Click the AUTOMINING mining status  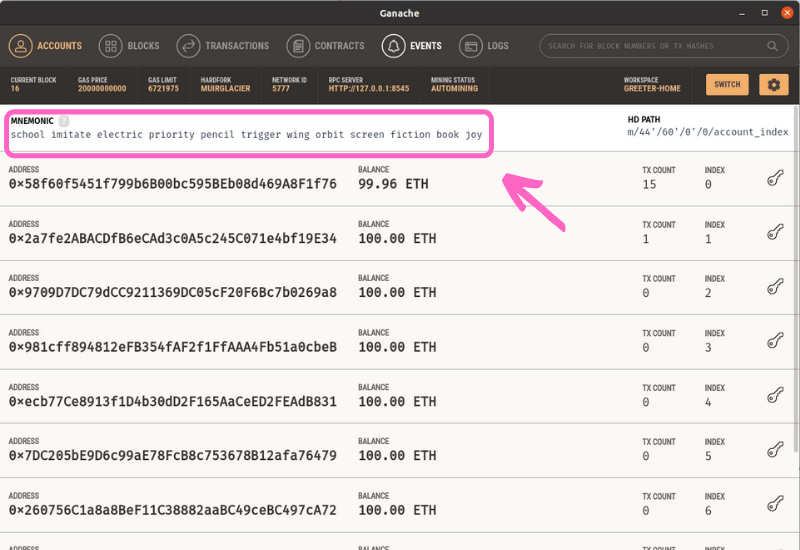[x=455, y=89]
